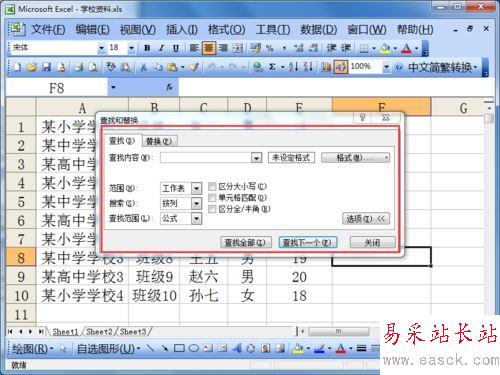Switch to the Sheet2 worksheet tab
Image resolution: width=500 pixels, height=375 pixels.
point(99,332)
